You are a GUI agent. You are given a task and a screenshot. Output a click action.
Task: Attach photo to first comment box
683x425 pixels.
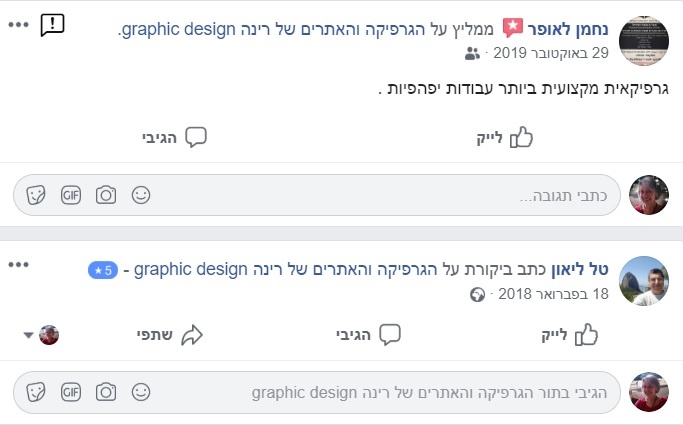[106, 195]
